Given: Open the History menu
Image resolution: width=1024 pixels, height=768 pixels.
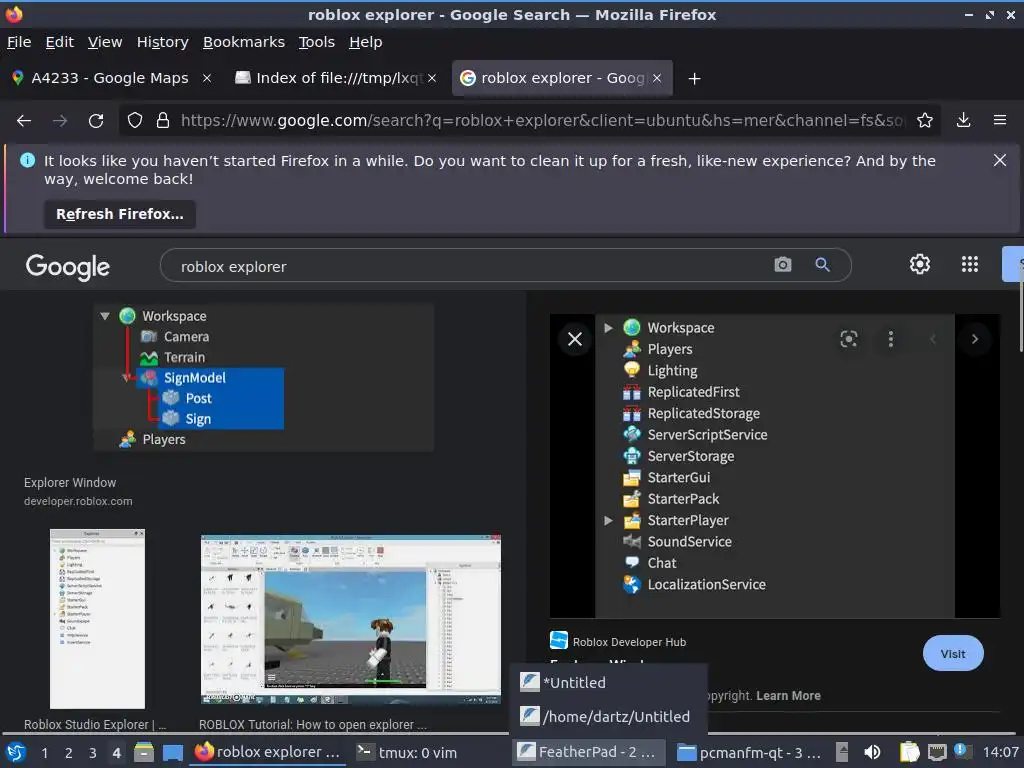Looking at the screenshot, I should click(163, 42).
